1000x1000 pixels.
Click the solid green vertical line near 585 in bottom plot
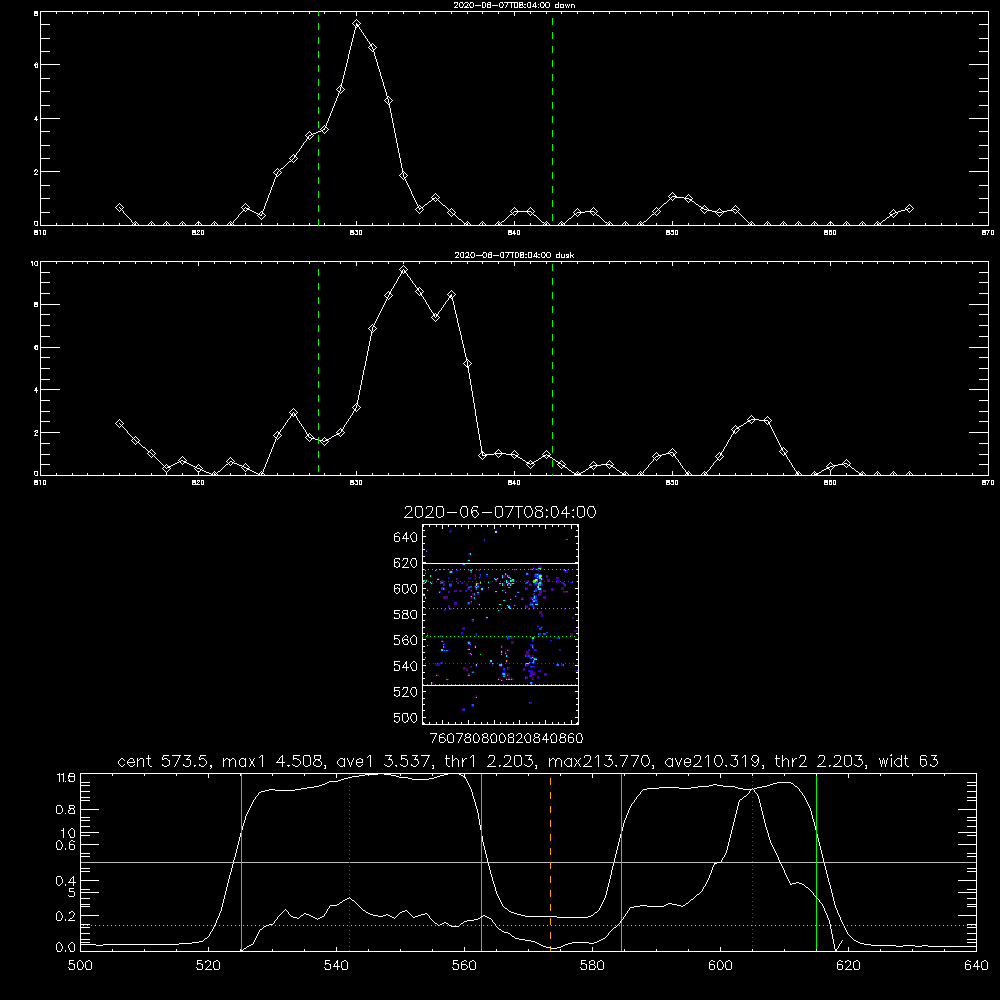click(x=621, y=861)
